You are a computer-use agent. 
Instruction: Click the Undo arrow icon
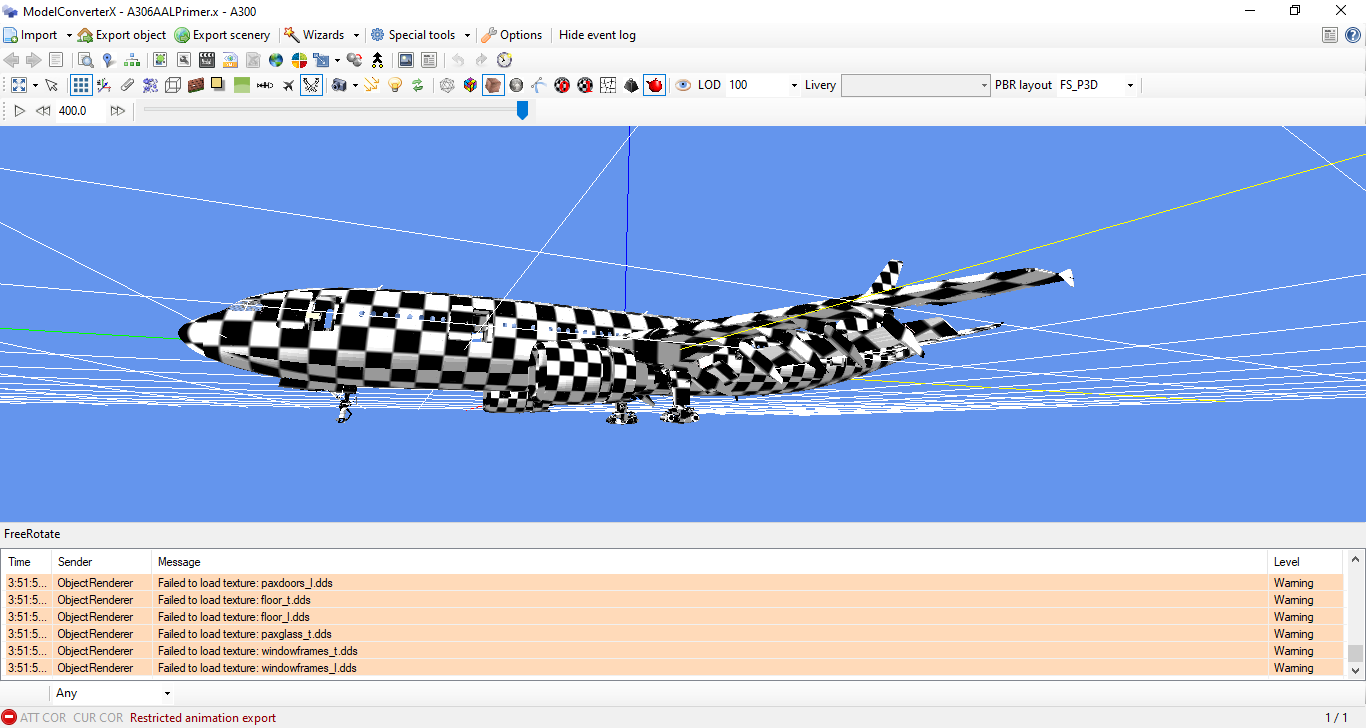point(458,60)
